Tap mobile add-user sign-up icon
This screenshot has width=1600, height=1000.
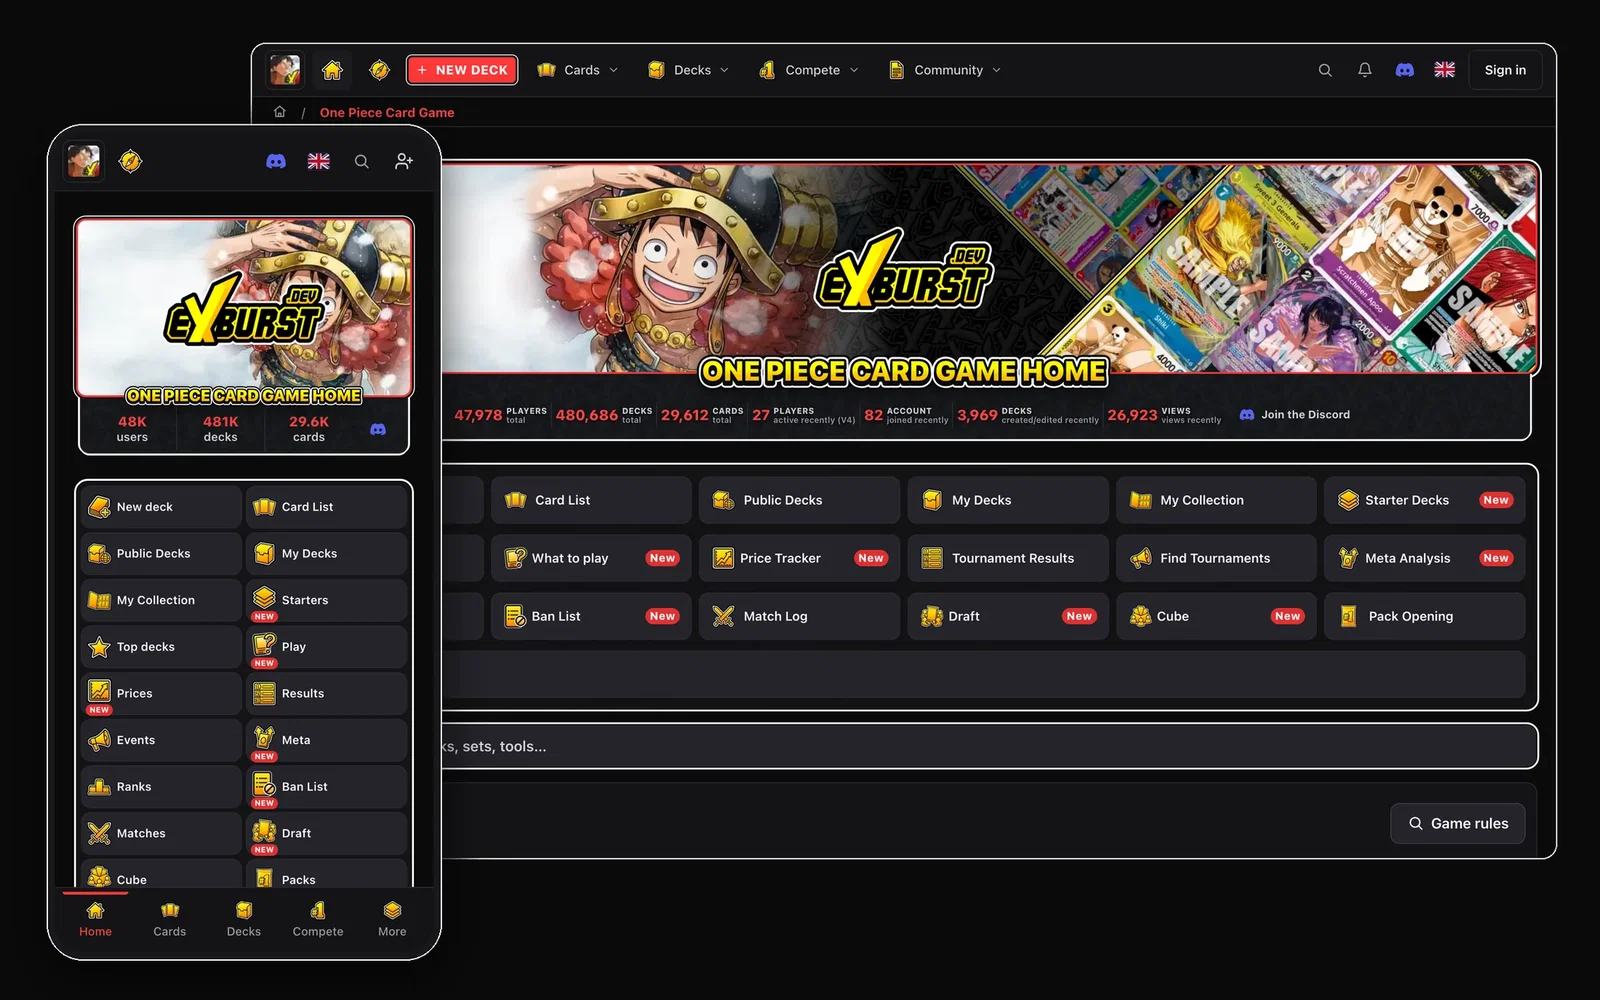[x=404, y=161]
